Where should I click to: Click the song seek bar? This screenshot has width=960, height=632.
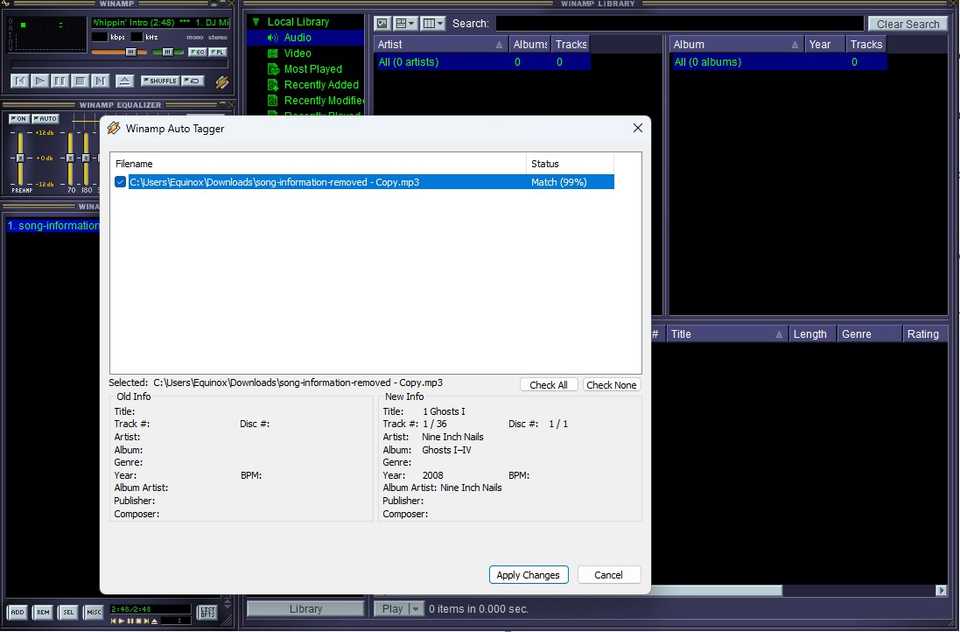(x=119, y=63)
